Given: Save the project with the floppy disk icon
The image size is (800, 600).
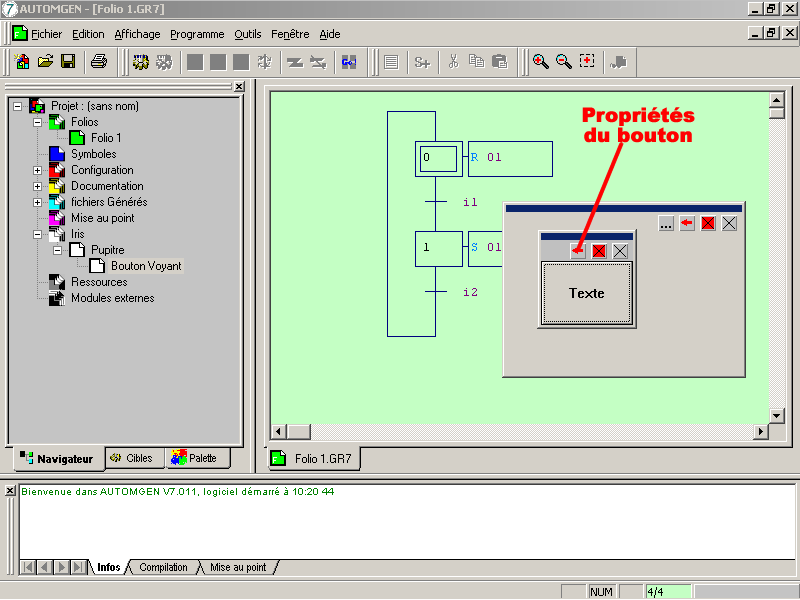Looking at the screenshot, I should click(x=68, y=62).
